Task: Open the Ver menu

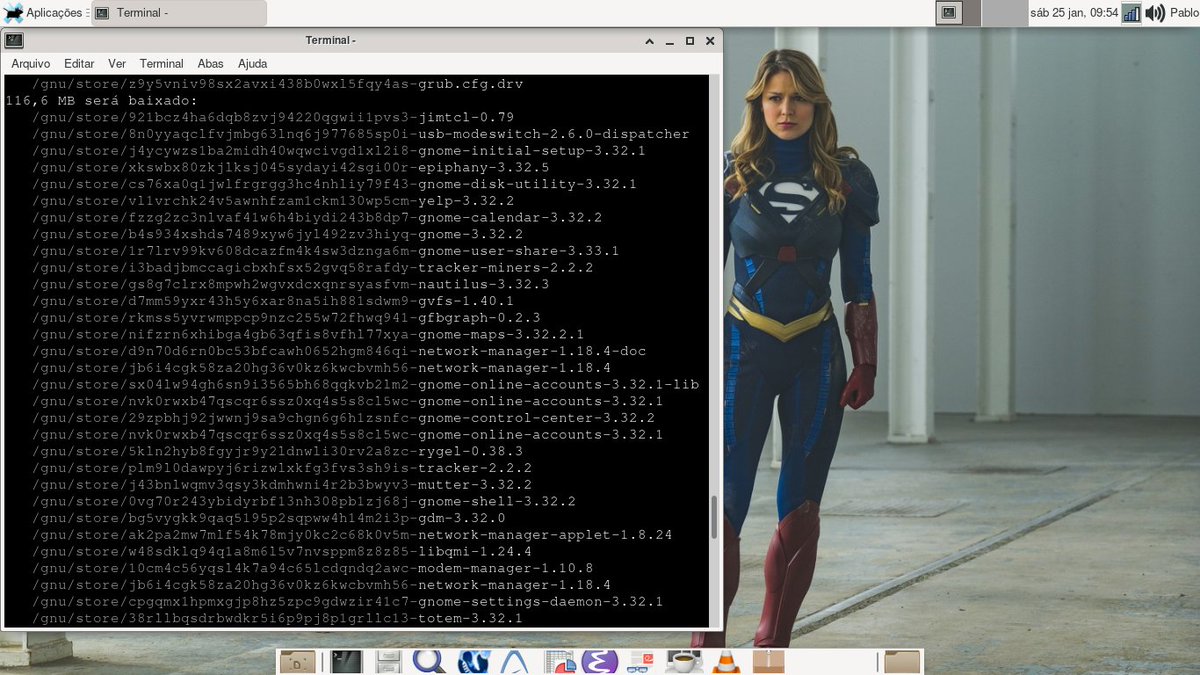Action: (117, 64)
